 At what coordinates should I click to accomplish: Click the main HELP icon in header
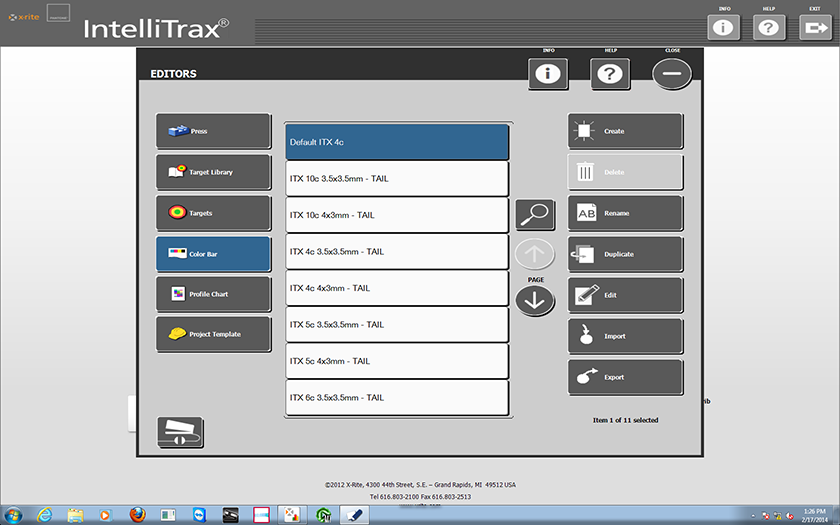[x=769, y=27]
